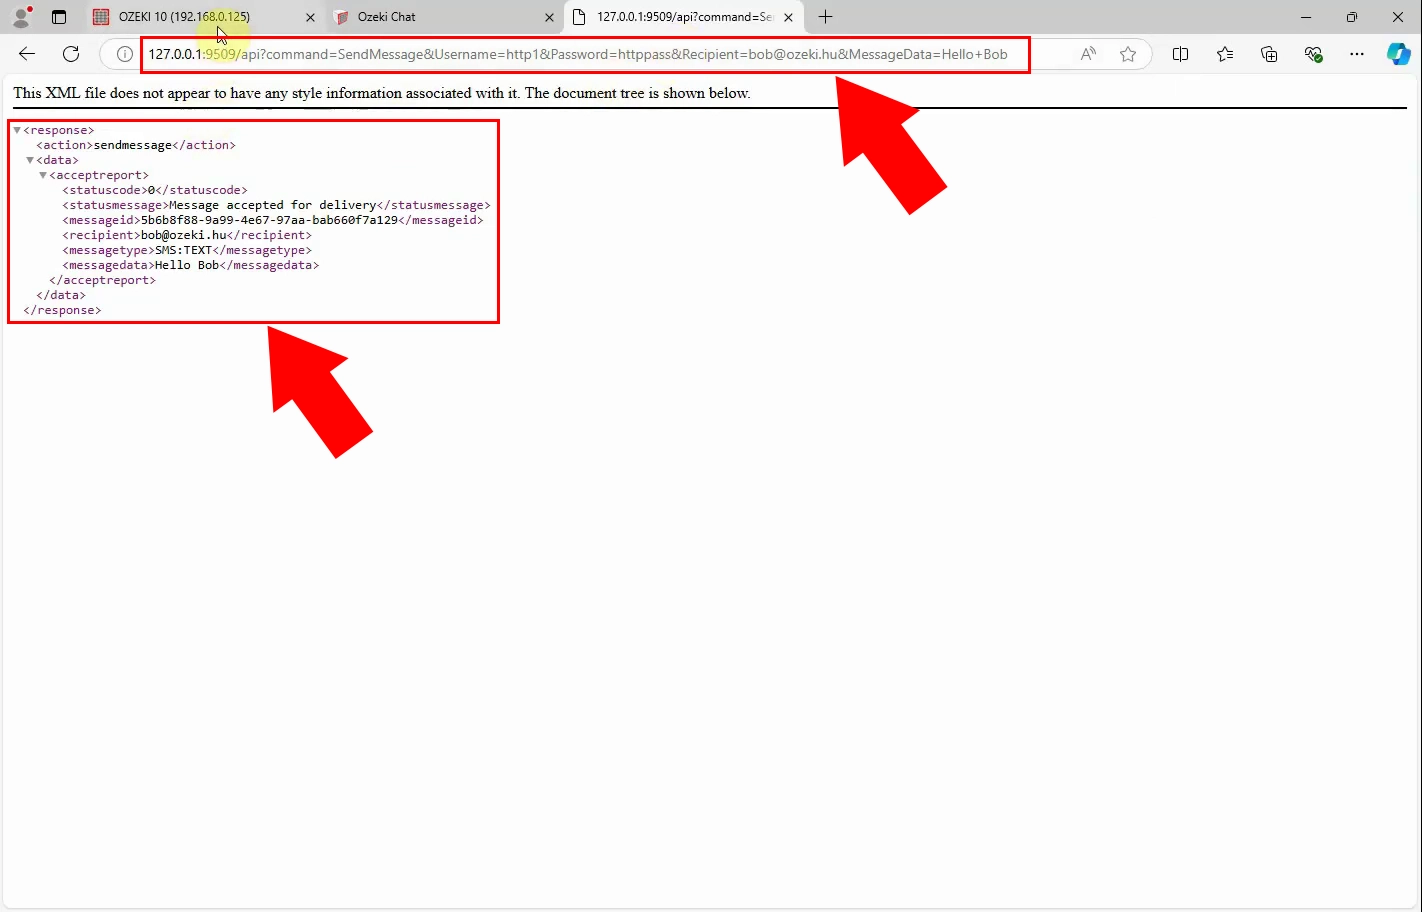Collapse the data XML node

[x=30, y=160]
